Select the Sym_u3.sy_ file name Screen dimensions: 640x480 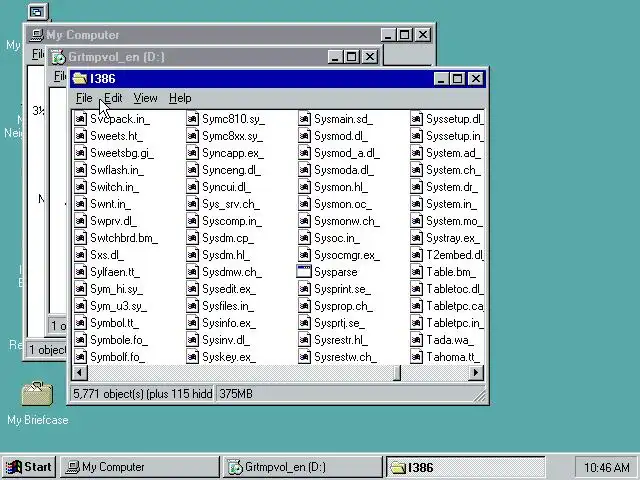click(x=118, y=306)
